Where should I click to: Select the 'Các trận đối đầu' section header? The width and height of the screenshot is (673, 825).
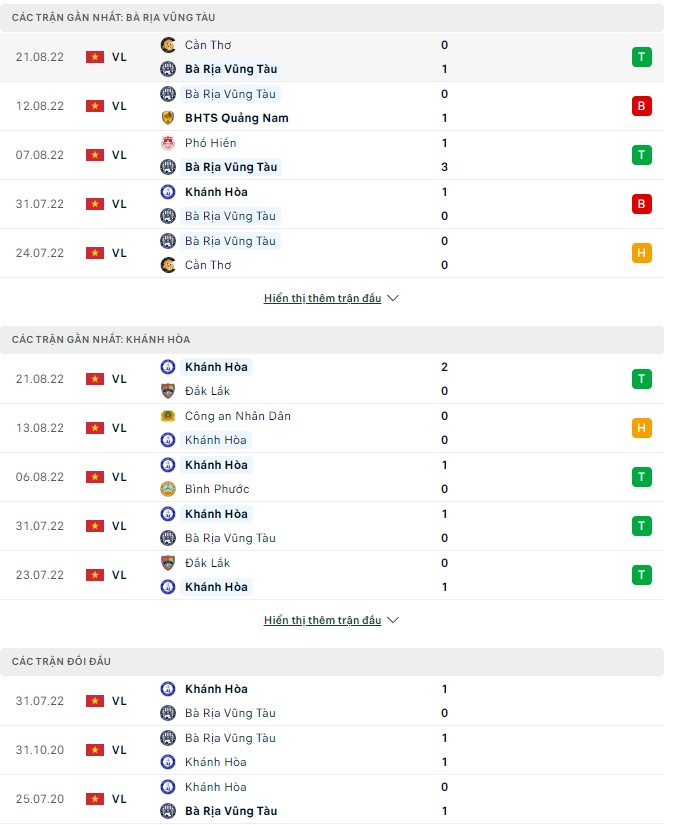(x=62, y=662)
